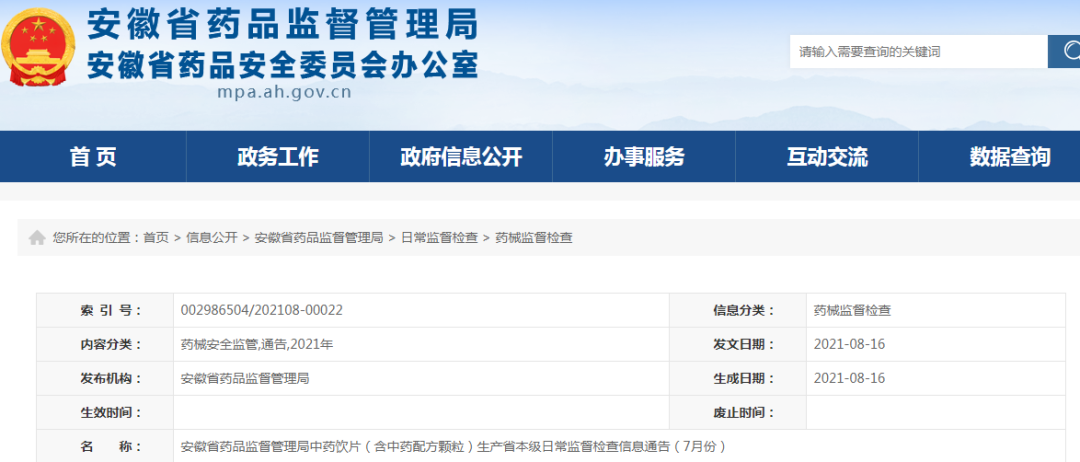
Task: Open the 政府信息公开 navigation menu
Action: tap(461, 157)
